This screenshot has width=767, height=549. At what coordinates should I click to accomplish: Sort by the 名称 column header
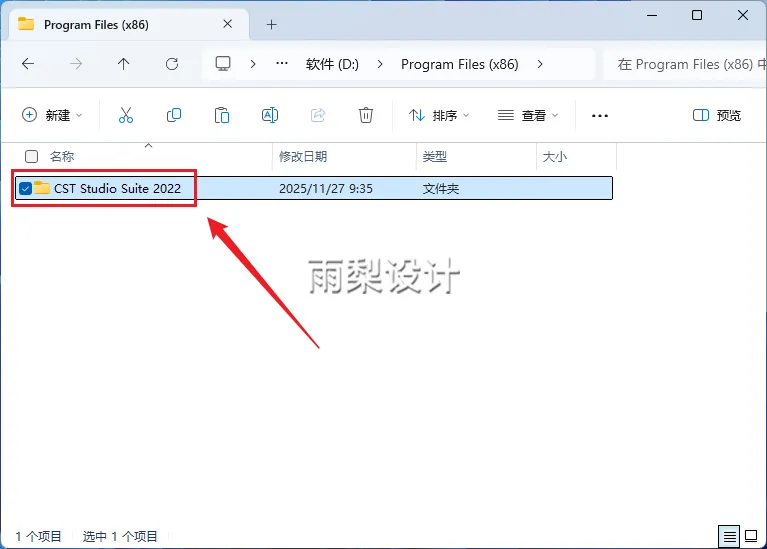click(x=62, y=157)
